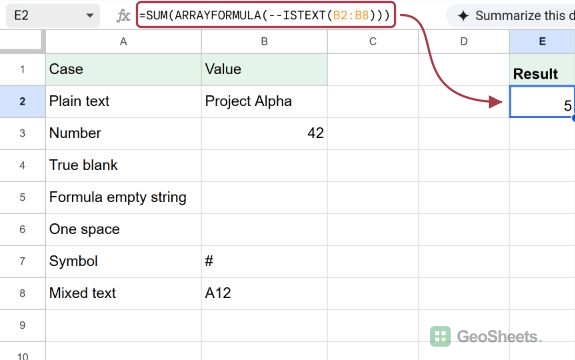This screenshot has width=575, height=360.
Task: Select the cell 'Plain text'
Action: 124,102
